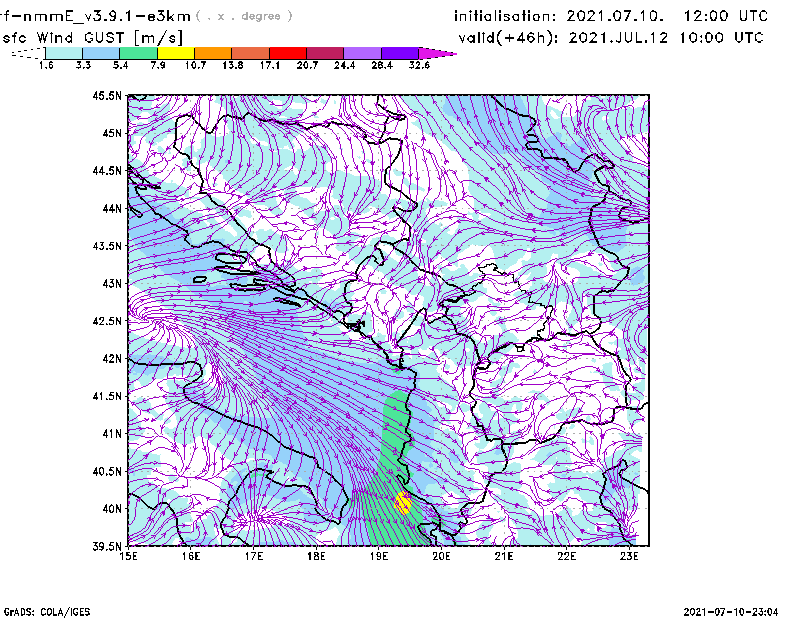Click the 17E longitude label
This screenshot has height=618, width=800.
coord(254,556)
